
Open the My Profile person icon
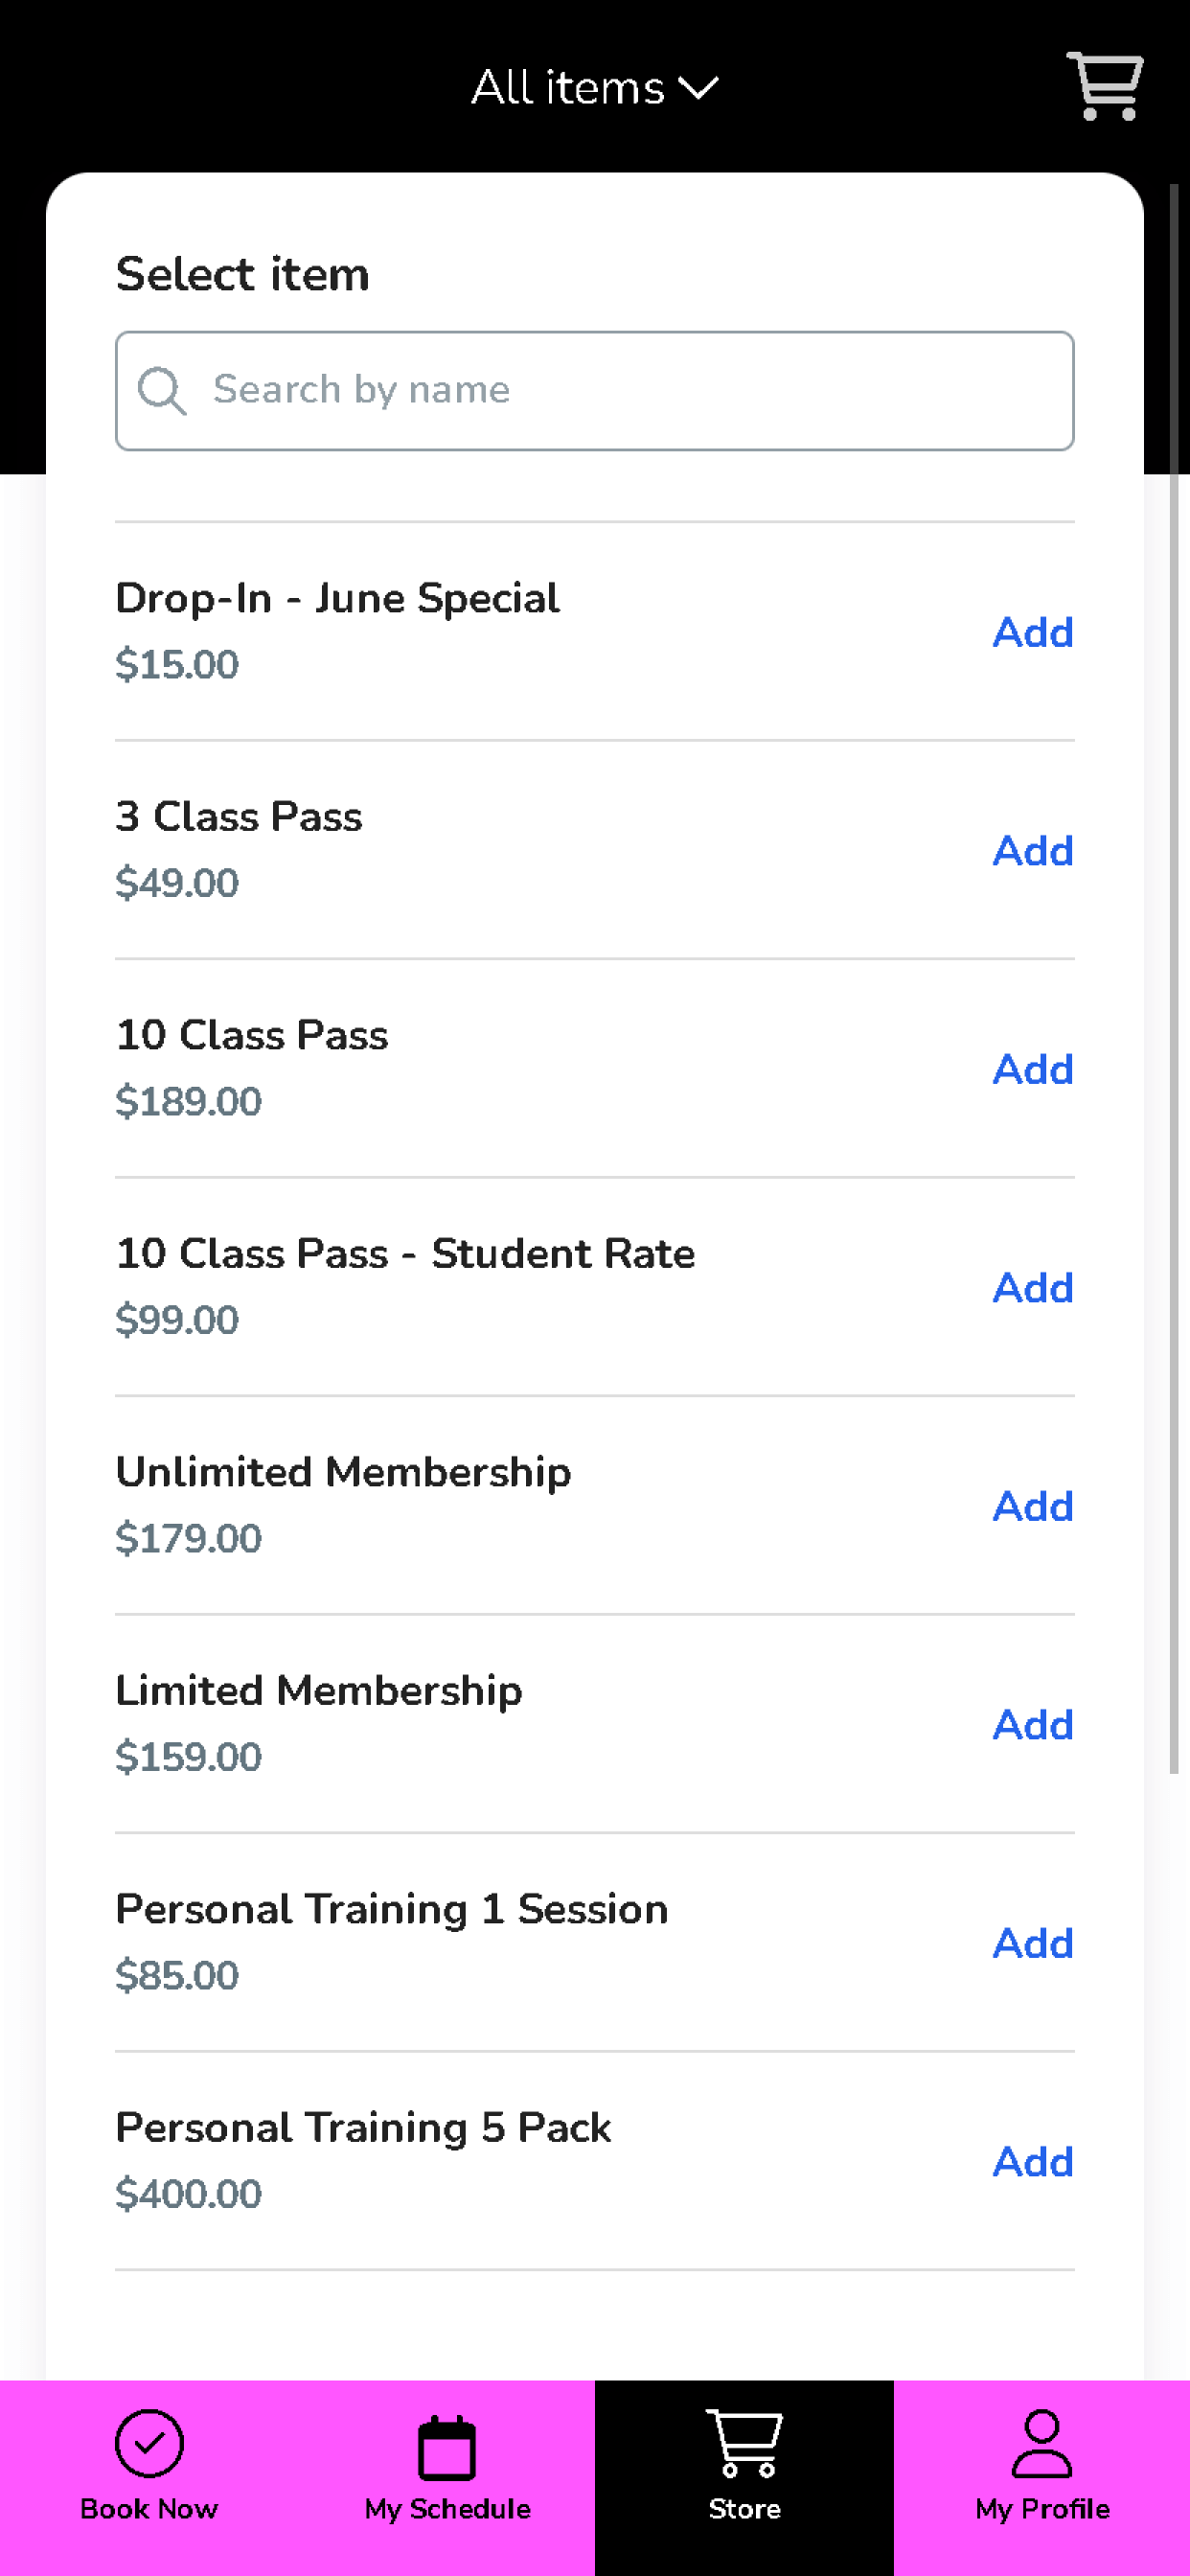(x=1042, y=2443)
